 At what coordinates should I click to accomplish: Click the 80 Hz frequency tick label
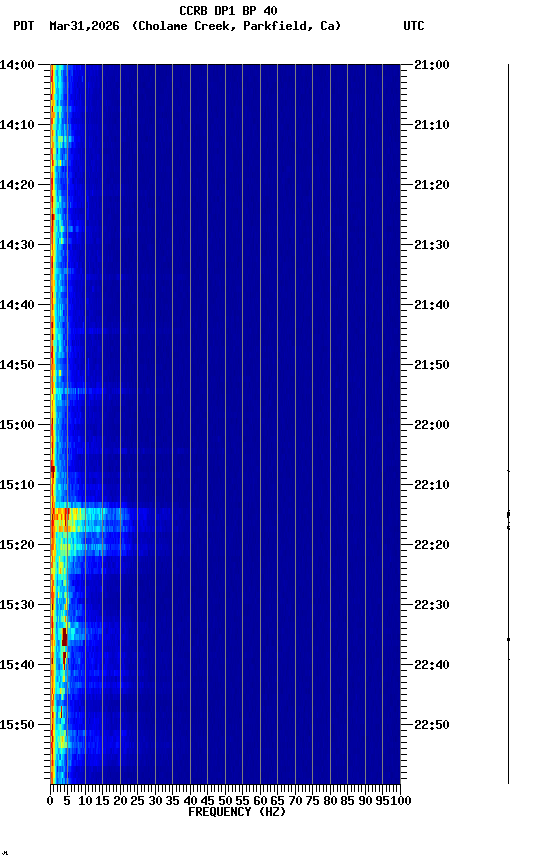coord(330,802)
